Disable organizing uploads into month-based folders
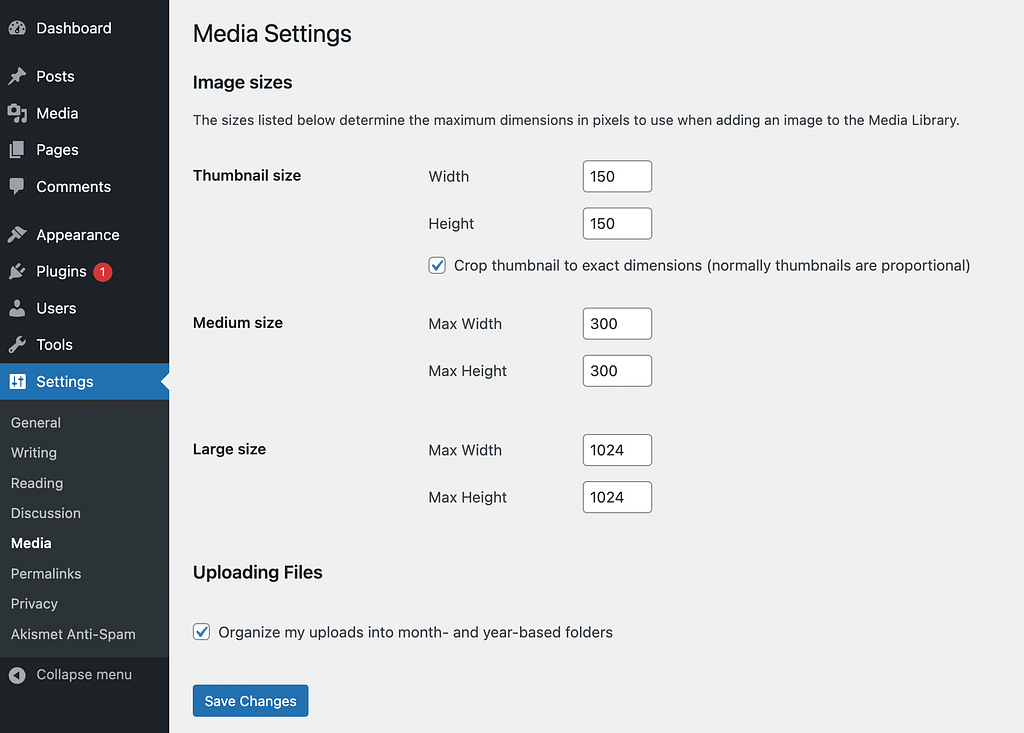The width and height of the screenshot is (1024, 733). click(201, 631)
